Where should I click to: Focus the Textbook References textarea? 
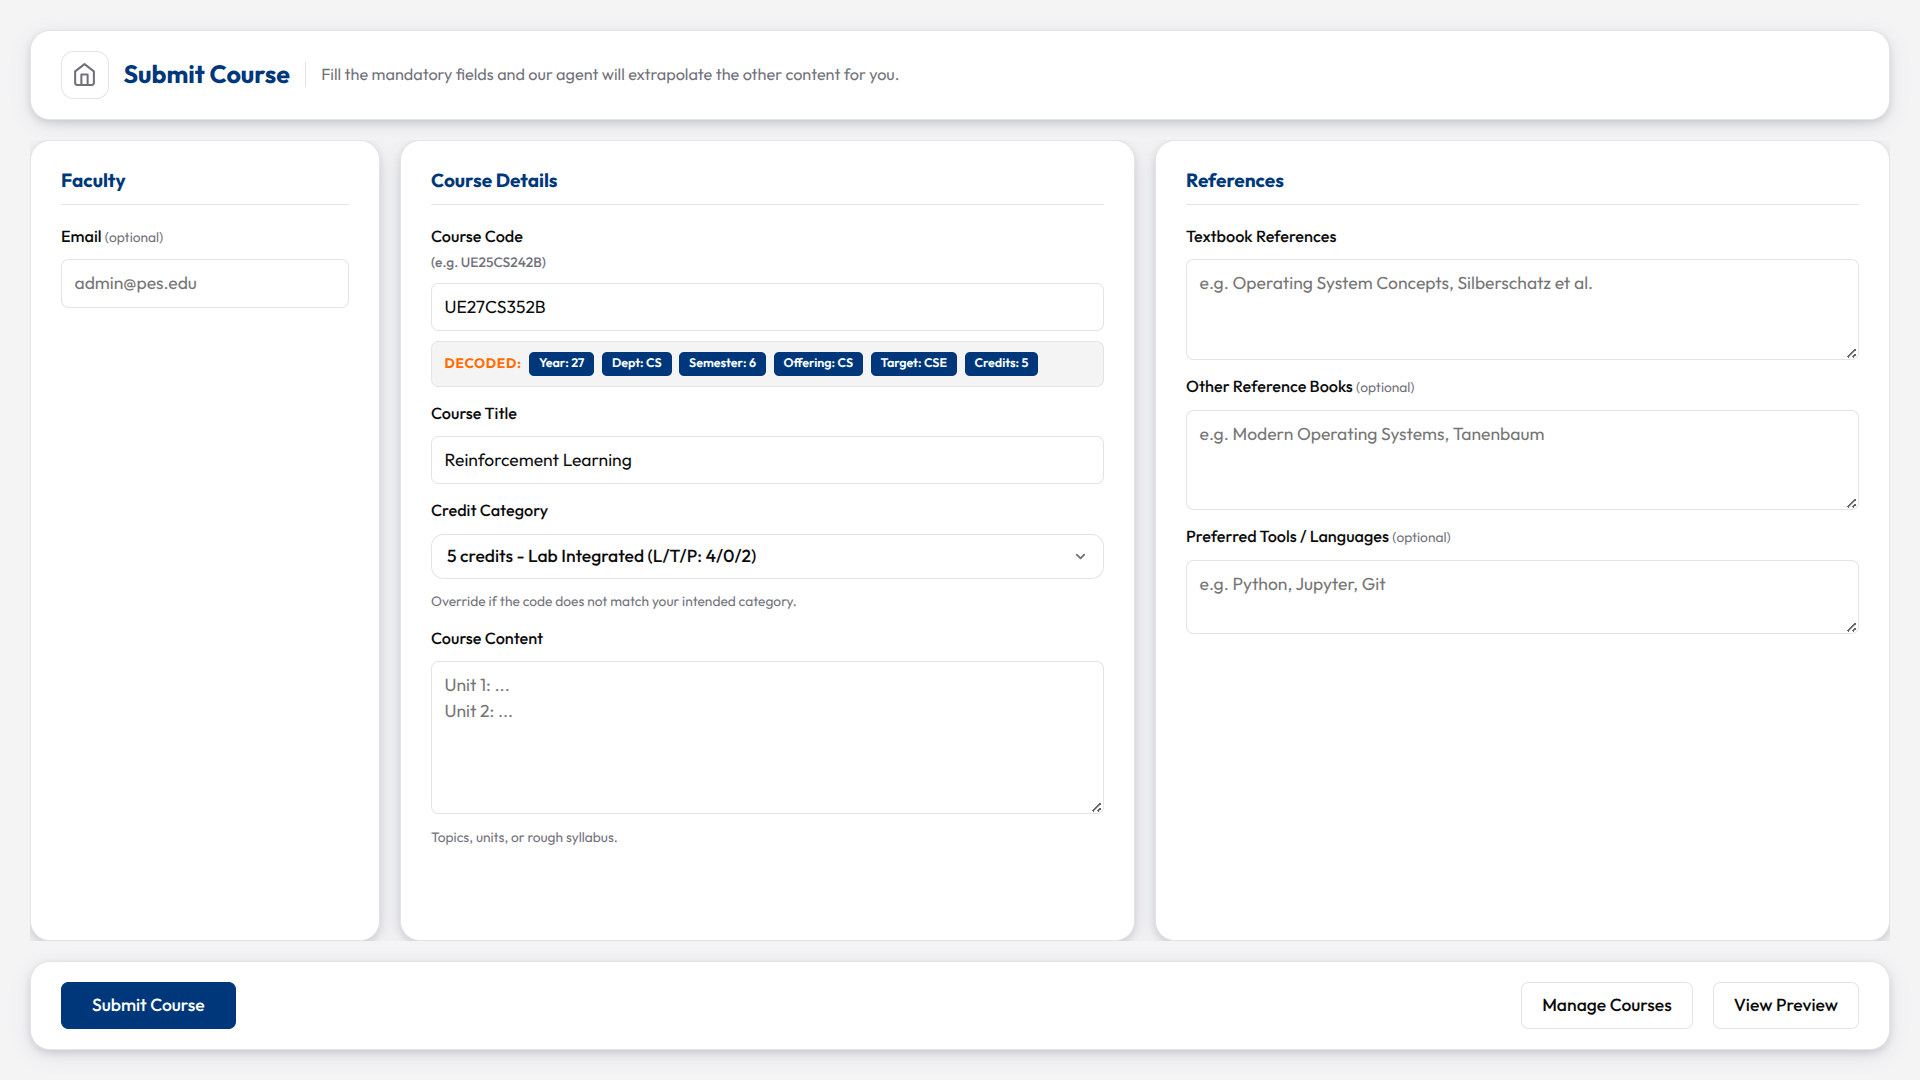click(x=1522, y=309)
